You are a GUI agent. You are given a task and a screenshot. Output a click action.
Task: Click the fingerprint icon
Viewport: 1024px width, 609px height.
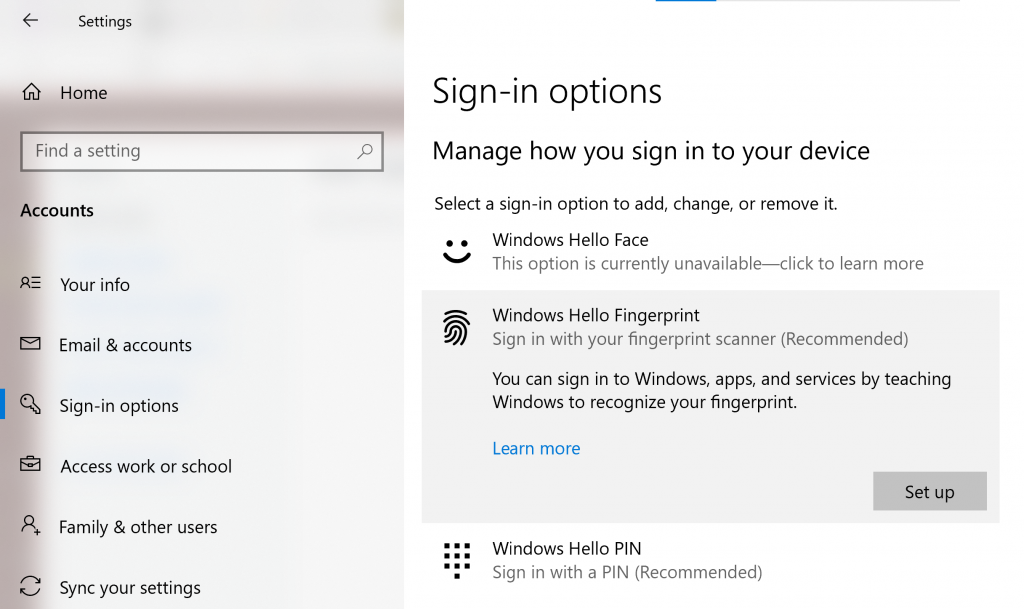click(x=456, y=327)
